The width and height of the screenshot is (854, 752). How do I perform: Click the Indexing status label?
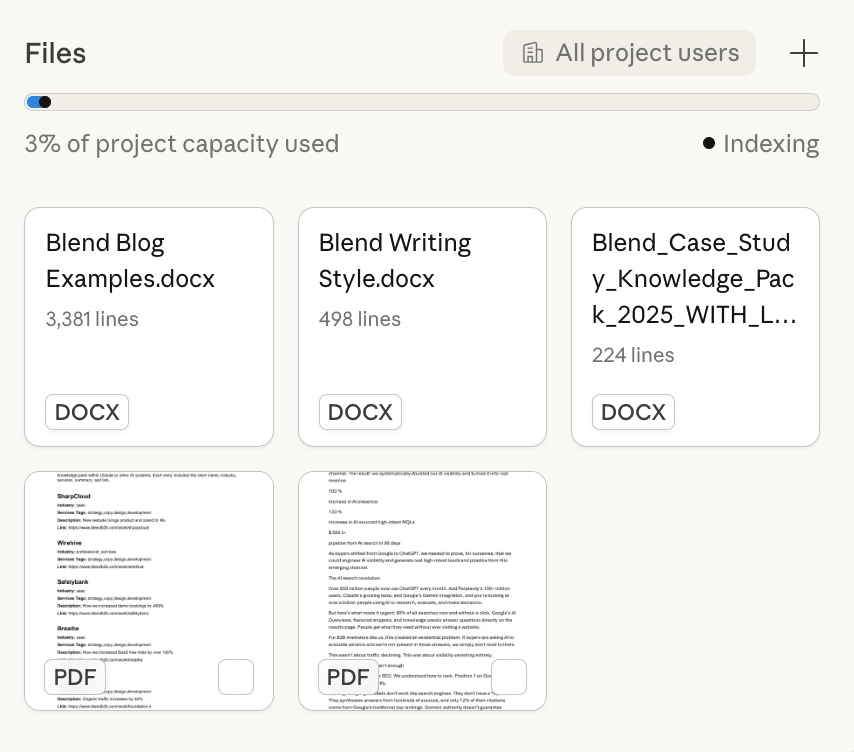point(771,144)
